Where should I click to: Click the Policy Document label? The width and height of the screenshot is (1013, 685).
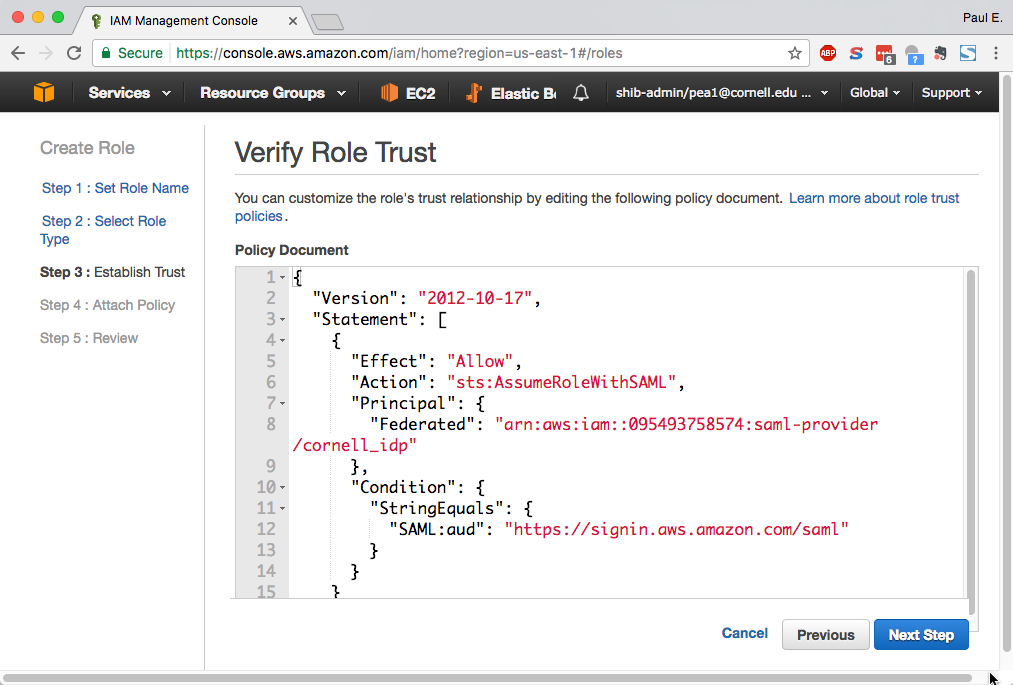[x=291, y=250]
